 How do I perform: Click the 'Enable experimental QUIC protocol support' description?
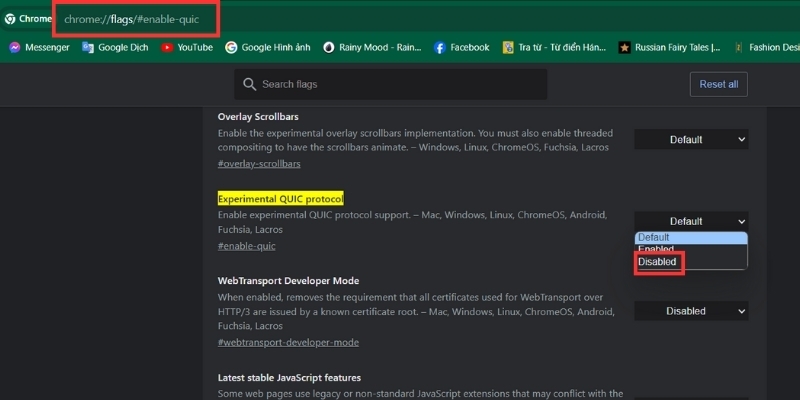(x=412, y=222)
